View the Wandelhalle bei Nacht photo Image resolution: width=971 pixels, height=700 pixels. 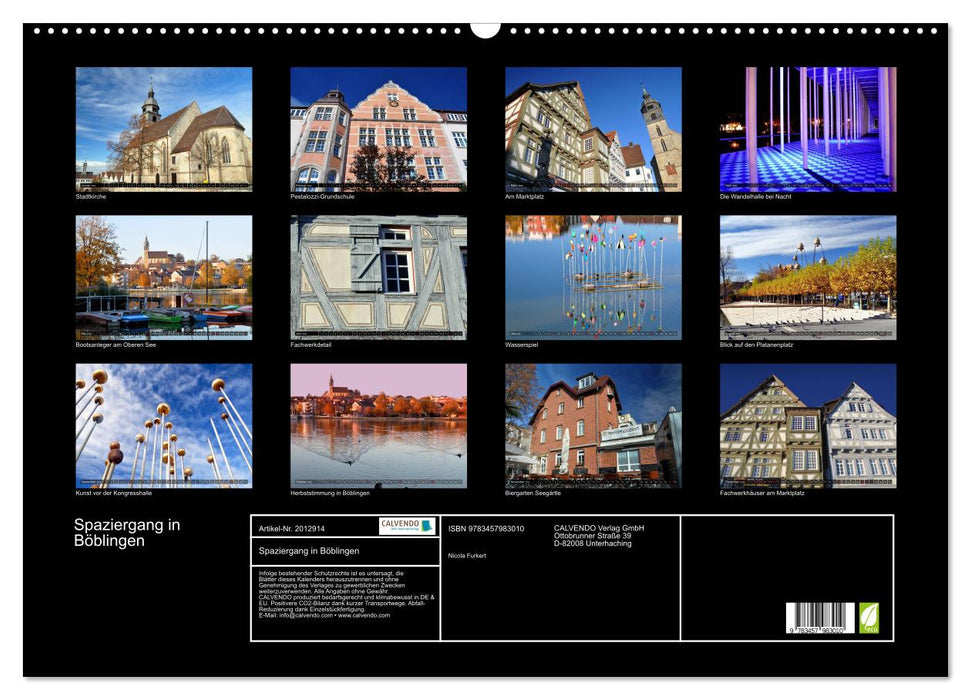pyautogui.click(x=807, y=129)
